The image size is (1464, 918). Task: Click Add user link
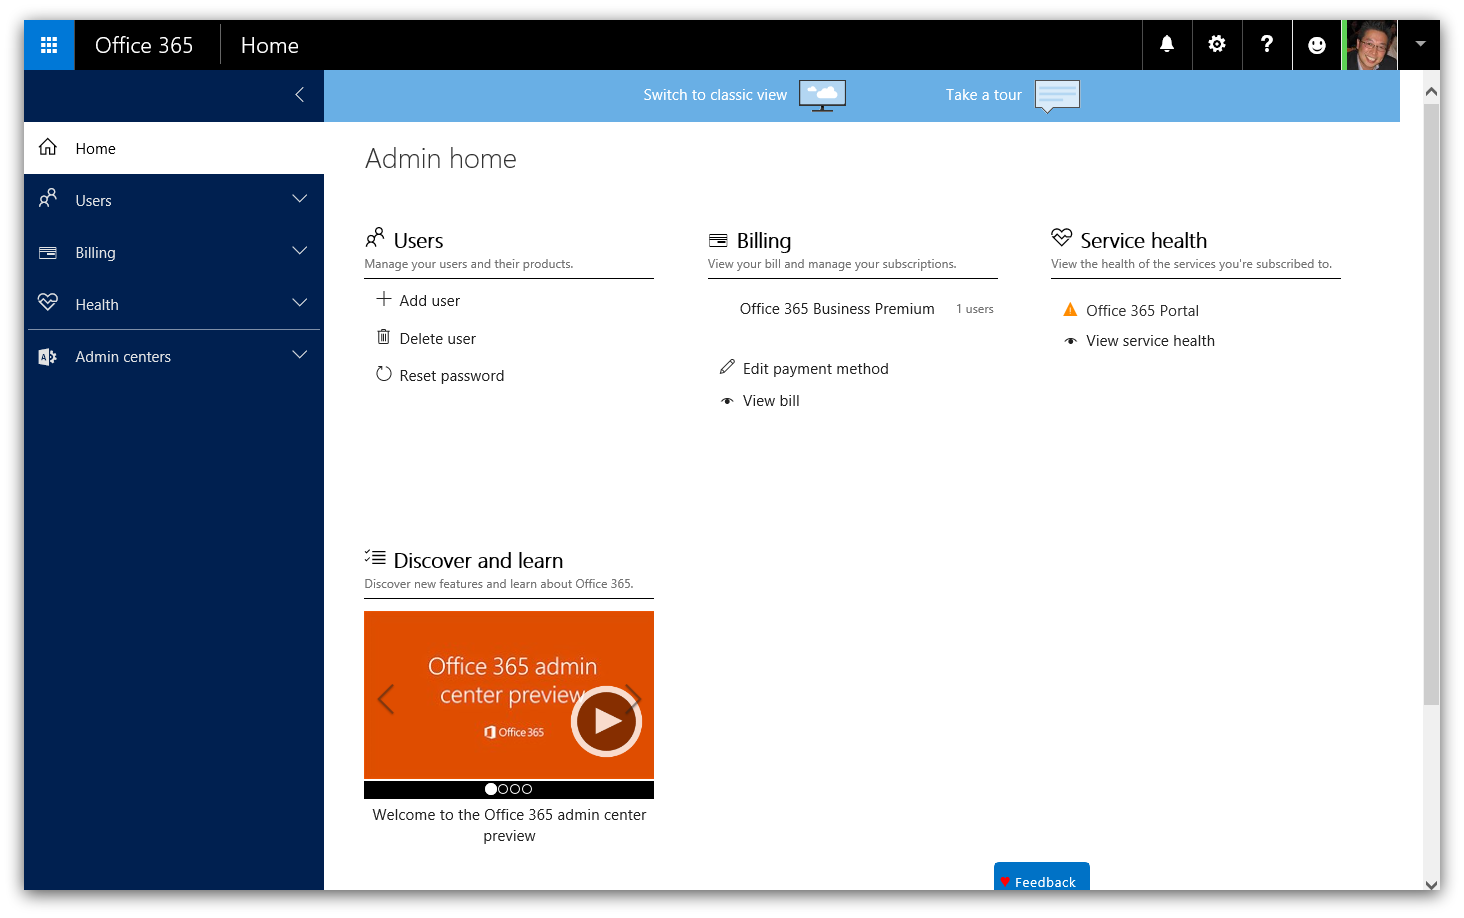(x=430, y=301)
